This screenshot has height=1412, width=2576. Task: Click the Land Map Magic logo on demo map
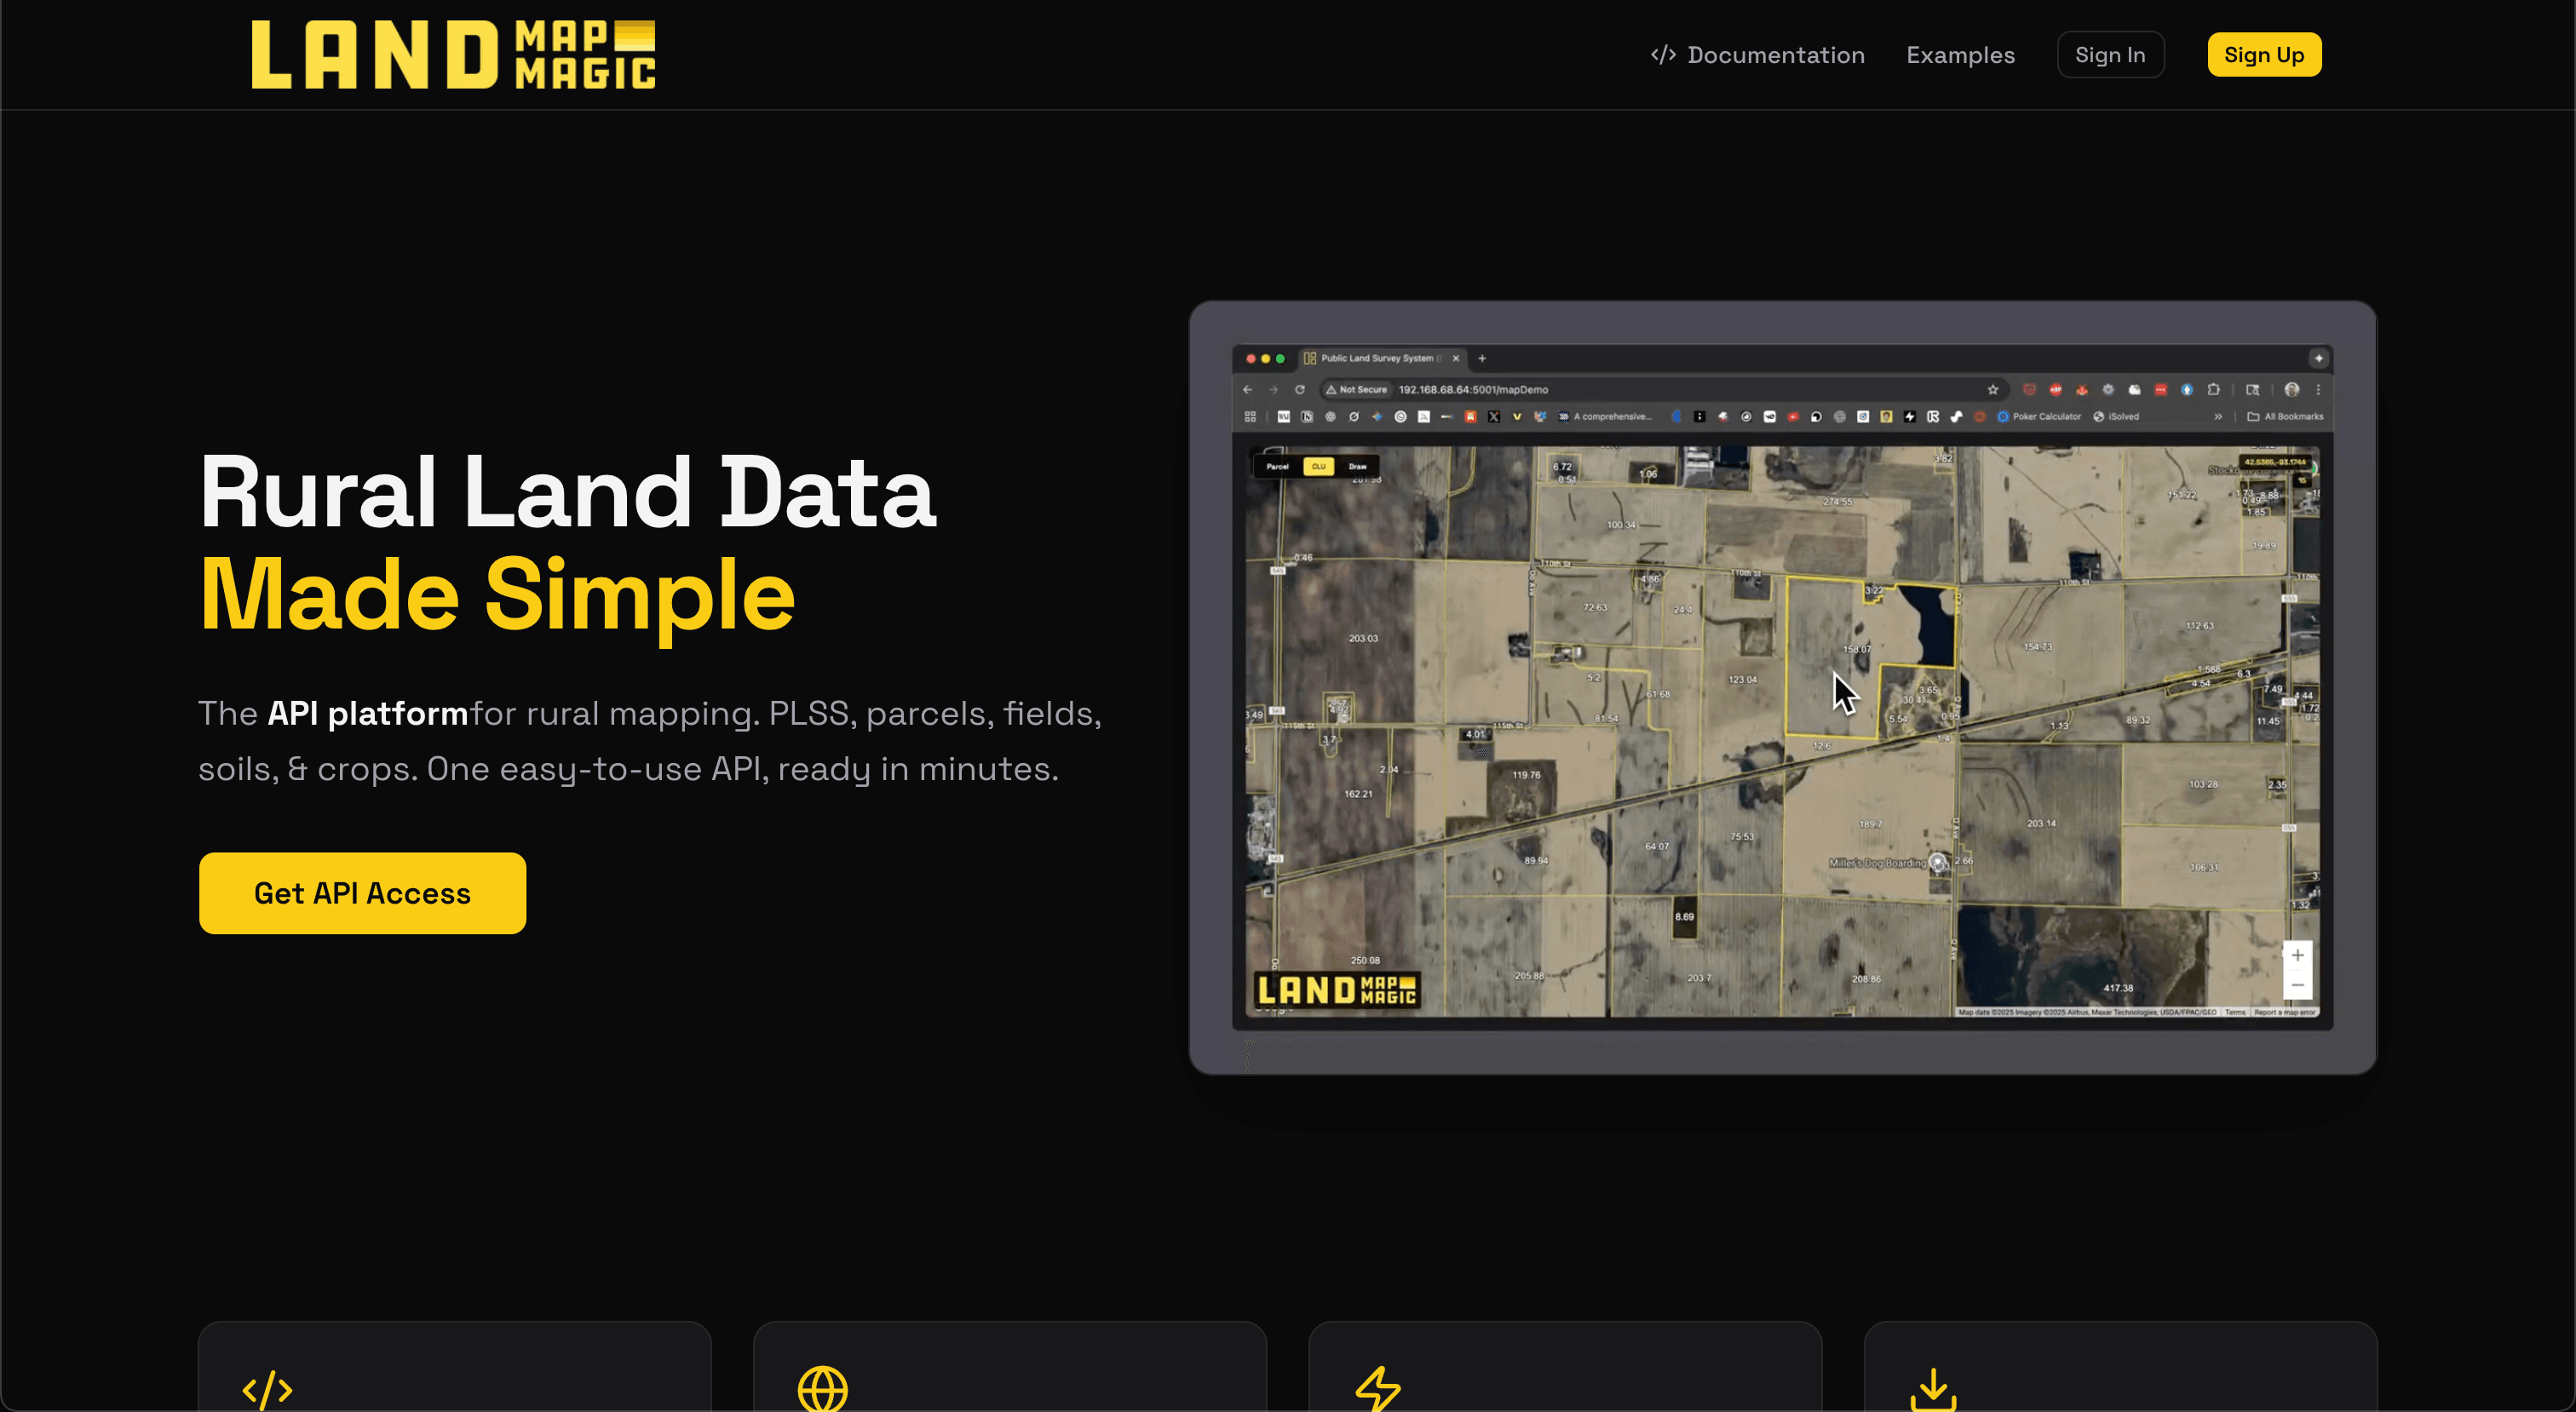(1337, 990)
